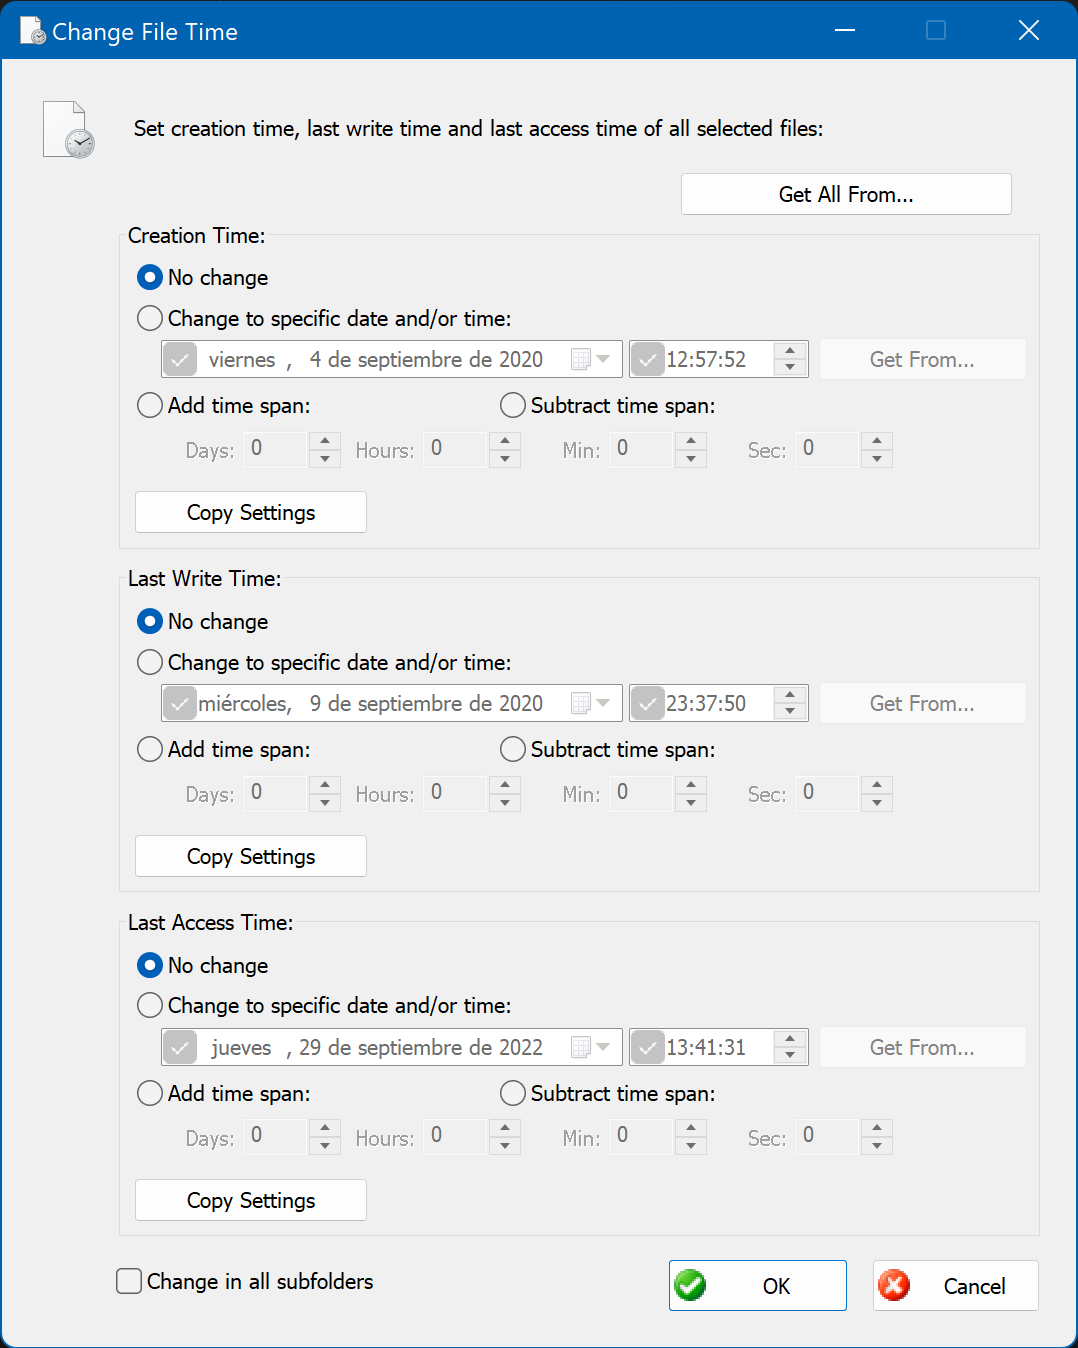Click the red X Cancel icon
This screenshot has height=1348, width=1078.
894,1285
